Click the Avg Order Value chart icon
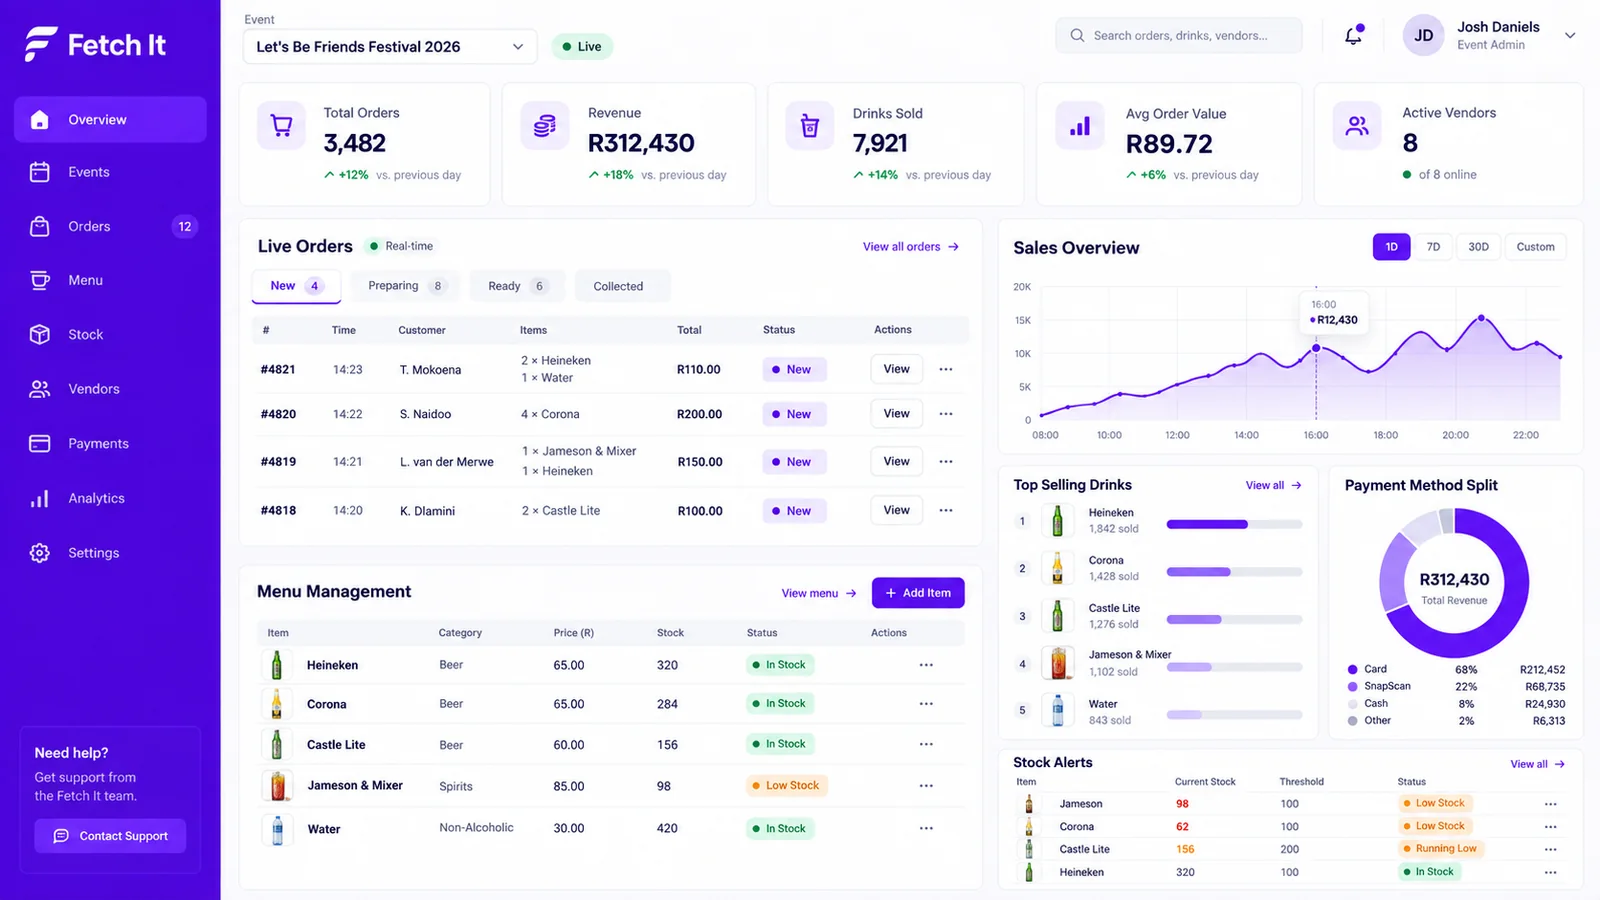The height and width of the screenshot is (900, 1600). pyautogui.click(x=1080, y=126)
